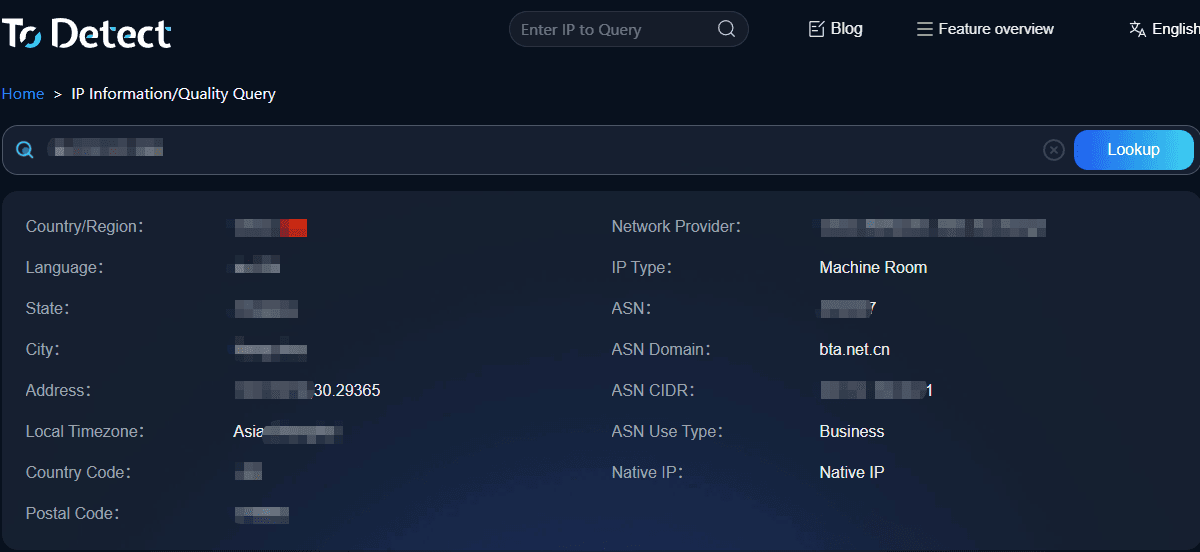Focus the header 'Enter IP to Query' field
This screenshot has height=552, width=1200.
tap(615, 29)
